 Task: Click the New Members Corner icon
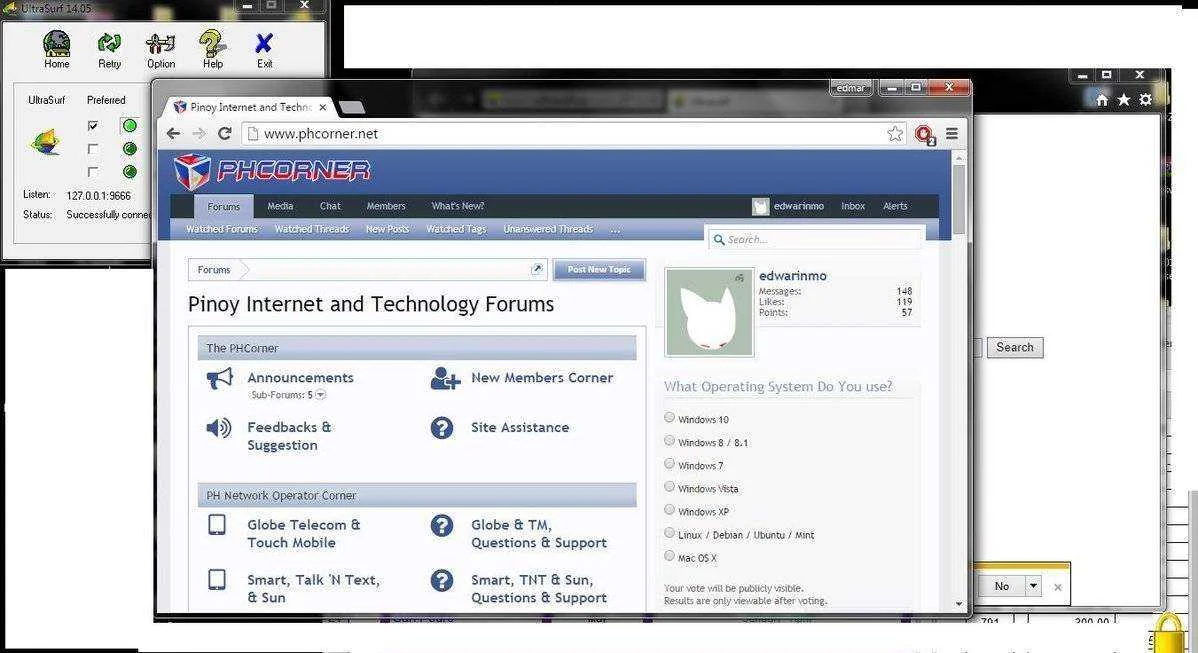445,378
